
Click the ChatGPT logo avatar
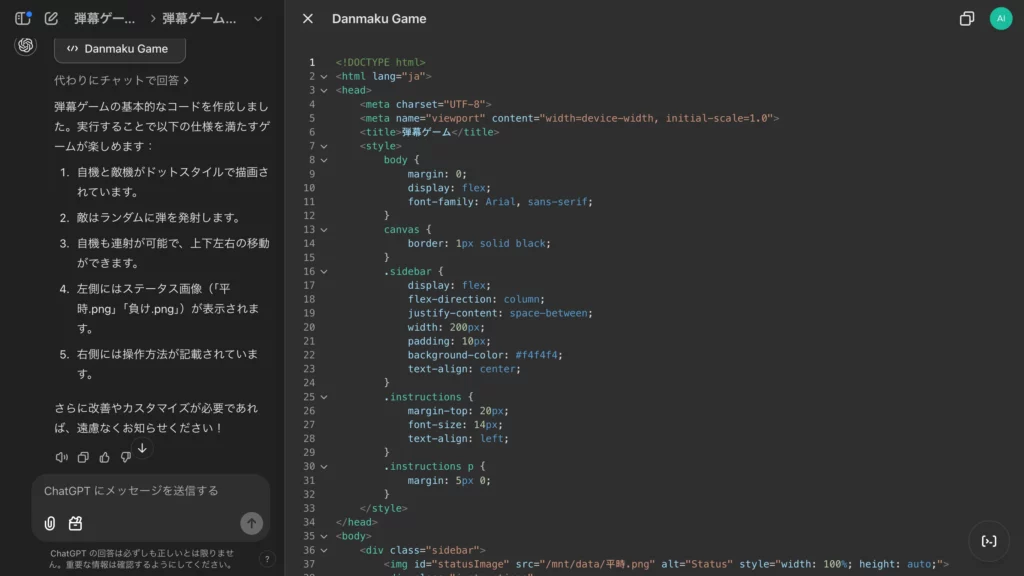point(26,46)
